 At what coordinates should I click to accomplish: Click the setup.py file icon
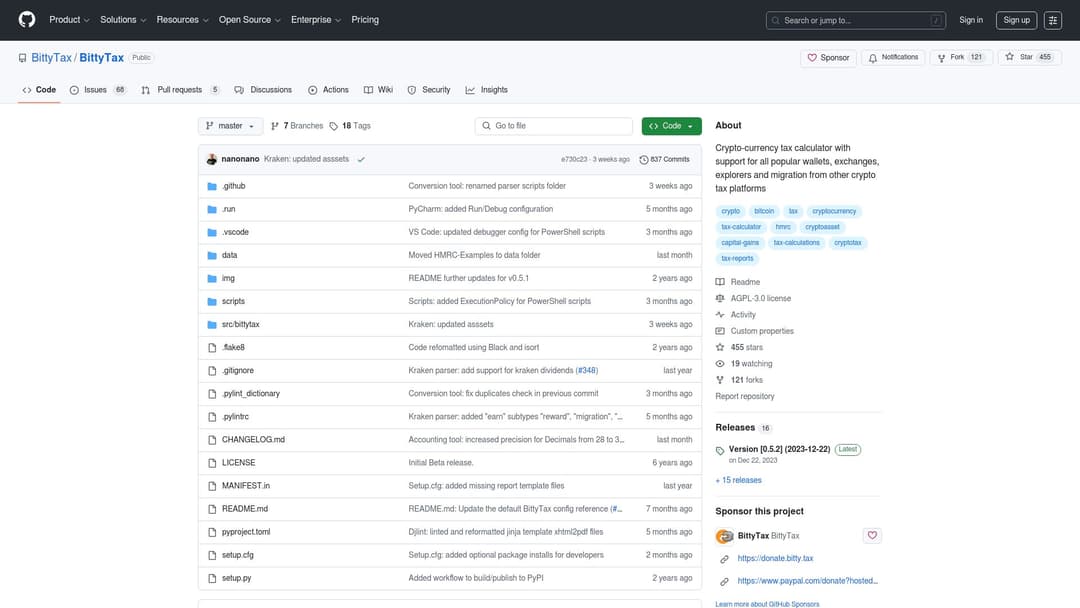pos(212,578)
